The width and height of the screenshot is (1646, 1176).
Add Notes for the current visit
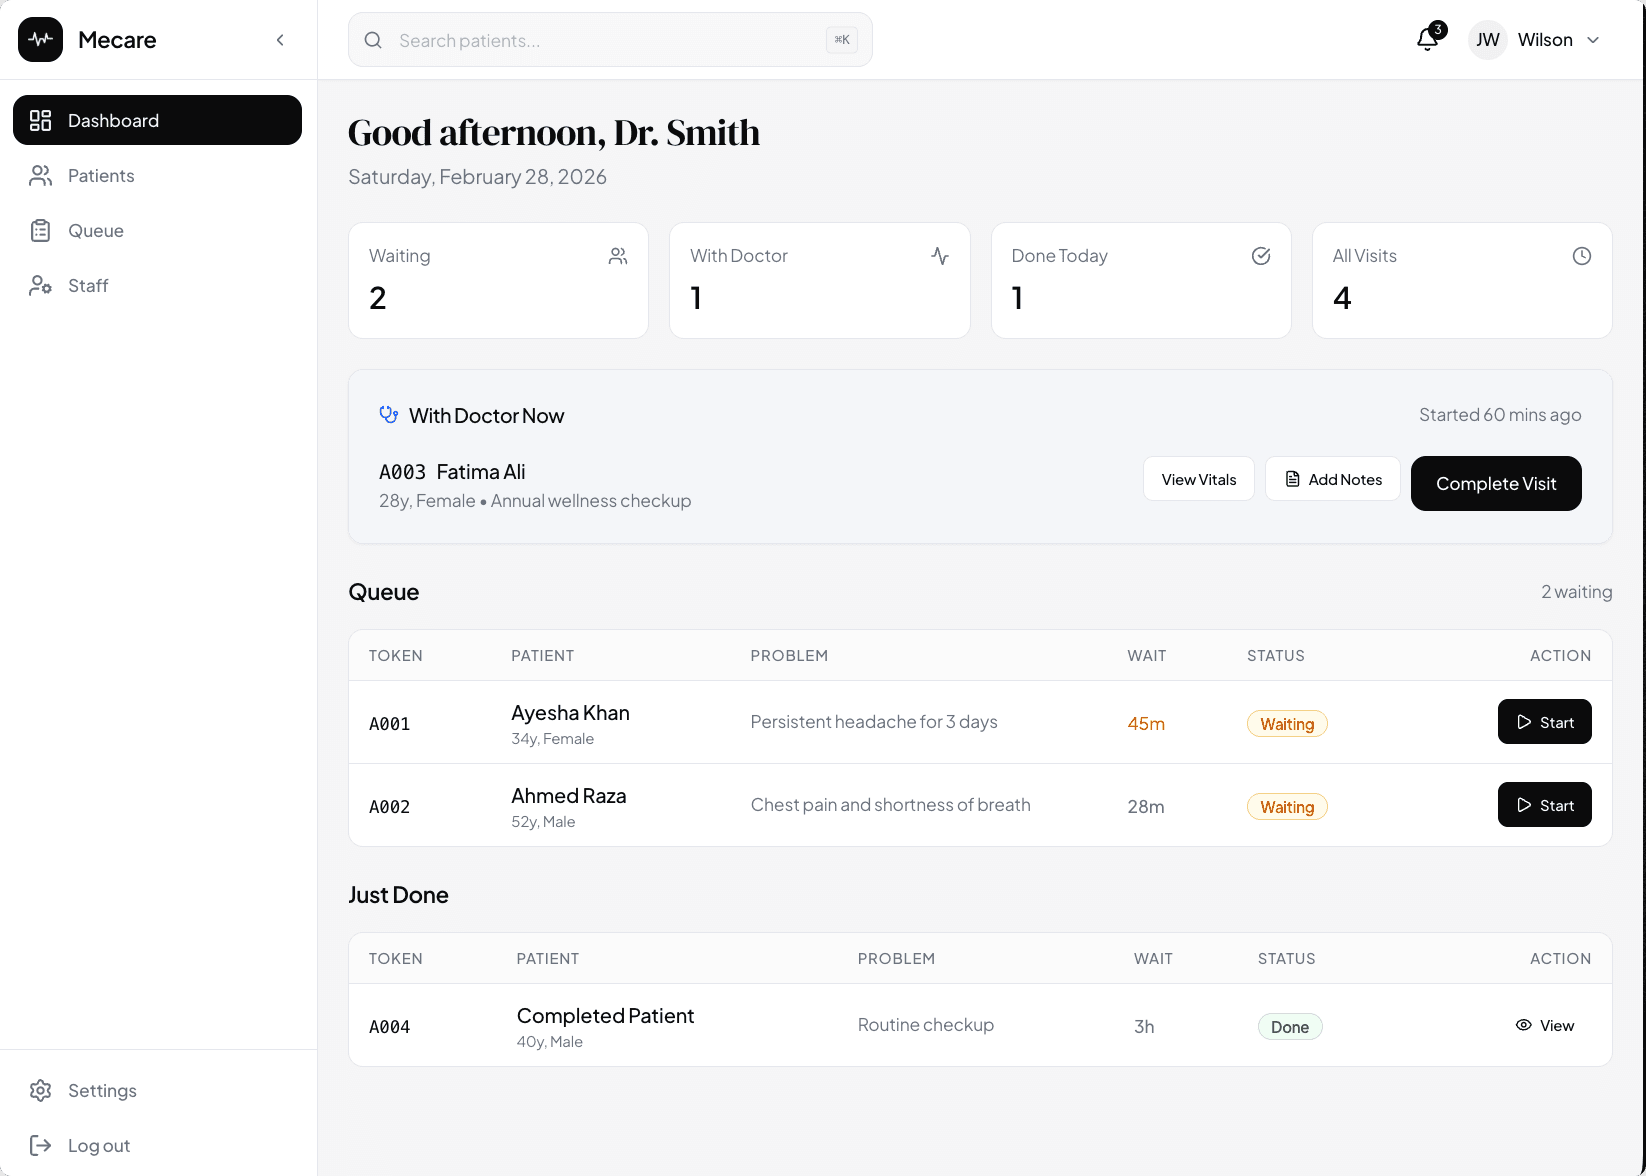[1333, 479]
